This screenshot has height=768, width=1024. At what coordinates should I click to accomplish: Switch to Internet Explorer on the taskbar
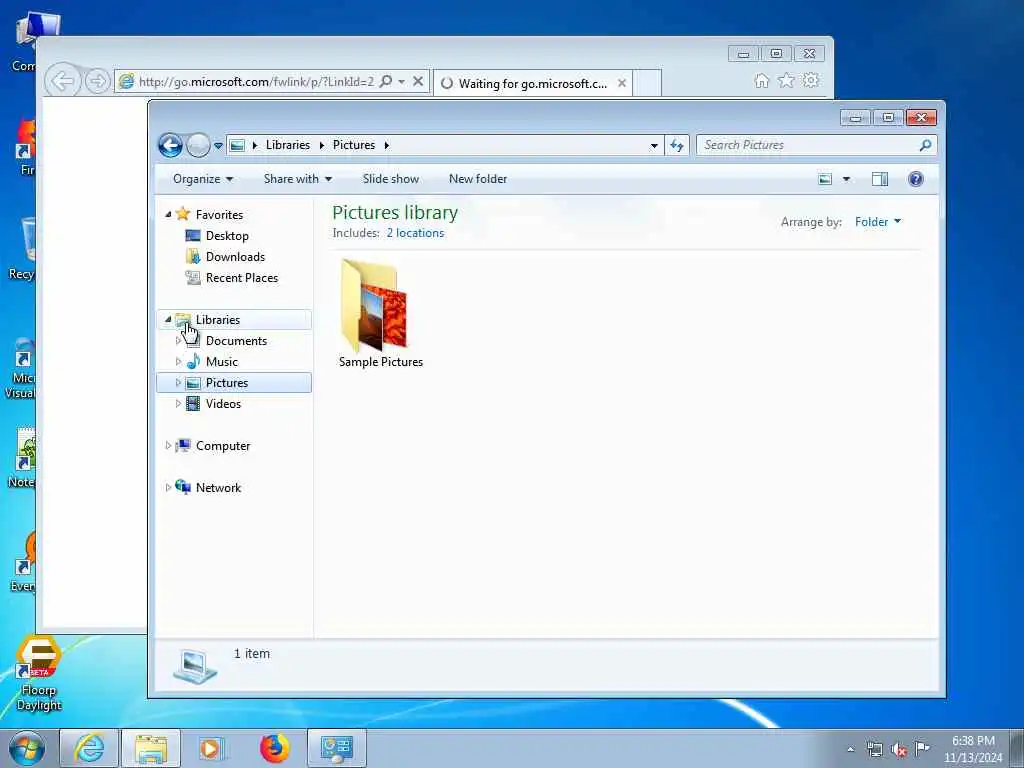[89, 748]
